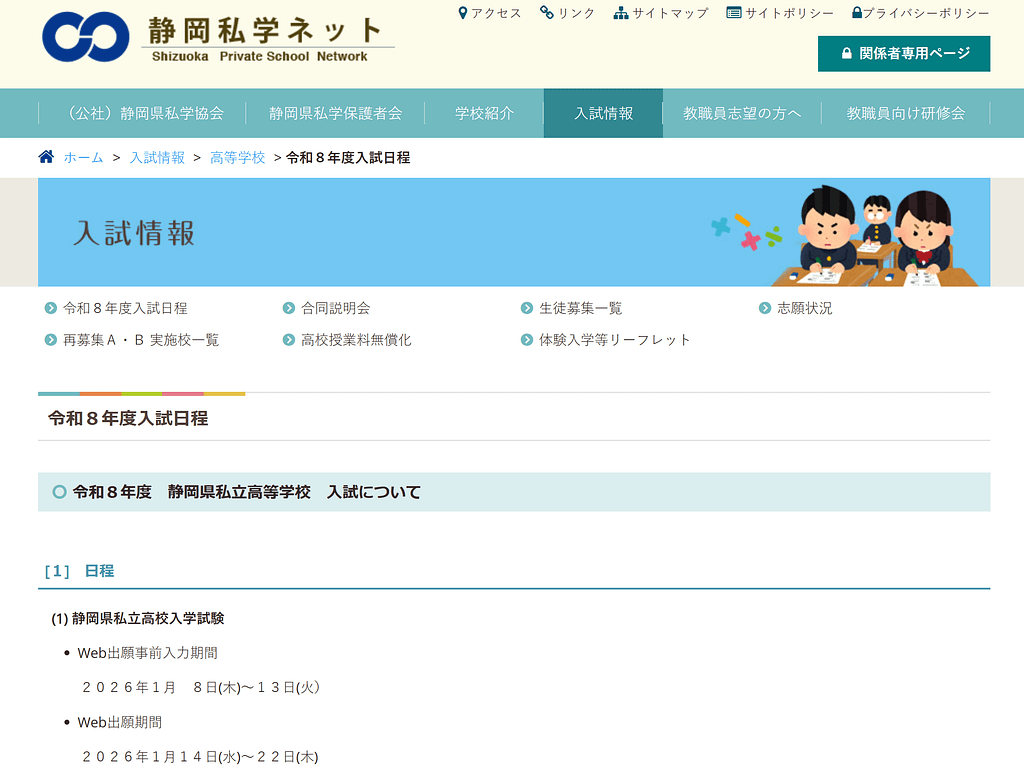
Task: Open 教職員志望の方へ navigation item
Action: click(x=742, y=113)
